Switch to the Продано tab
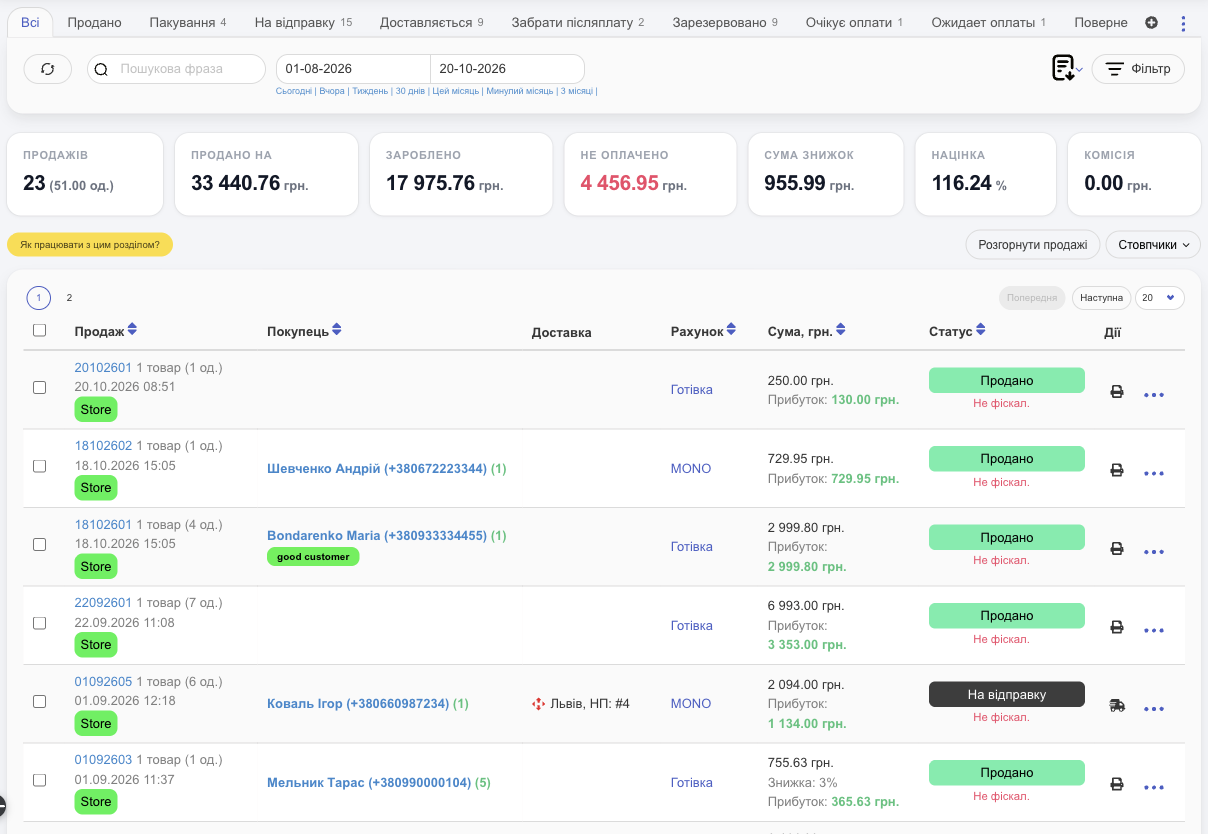 coord(94,22)
